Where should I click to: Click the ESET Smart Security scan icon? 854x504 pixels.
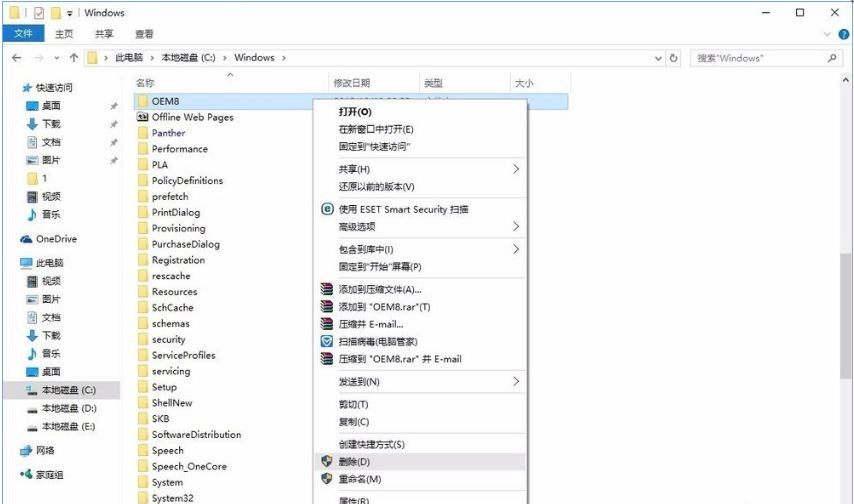[x=326, y=209]
